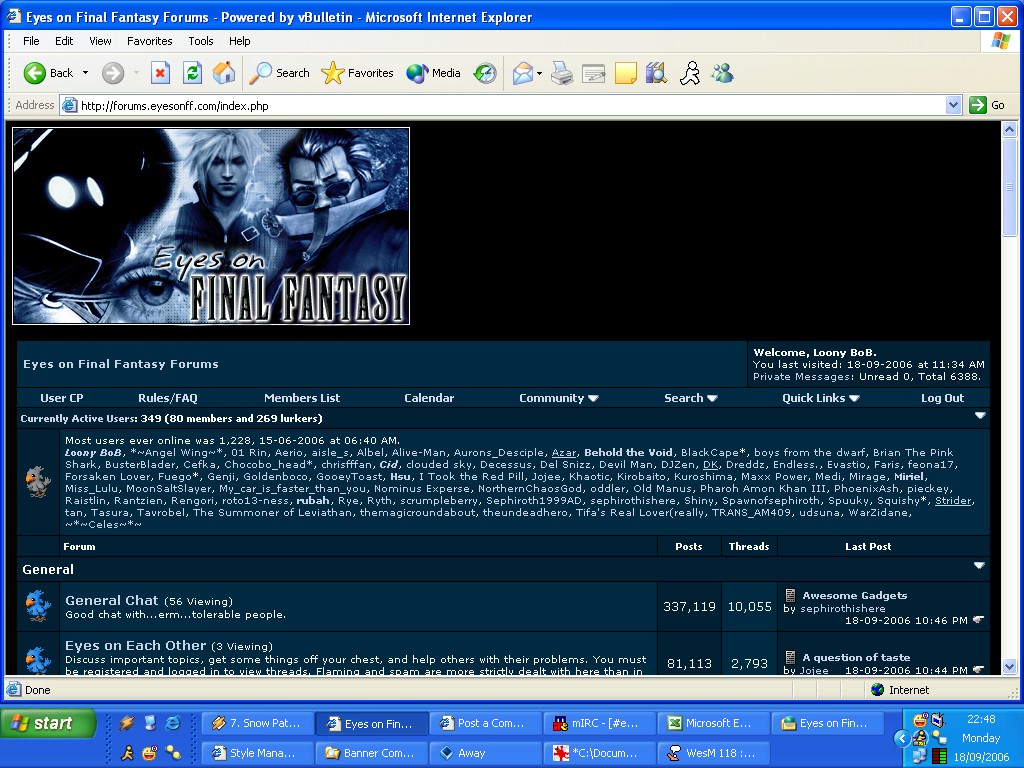Open the Tools menu
The width and height of the screenshot is (1024, 768).
(200, 40)
